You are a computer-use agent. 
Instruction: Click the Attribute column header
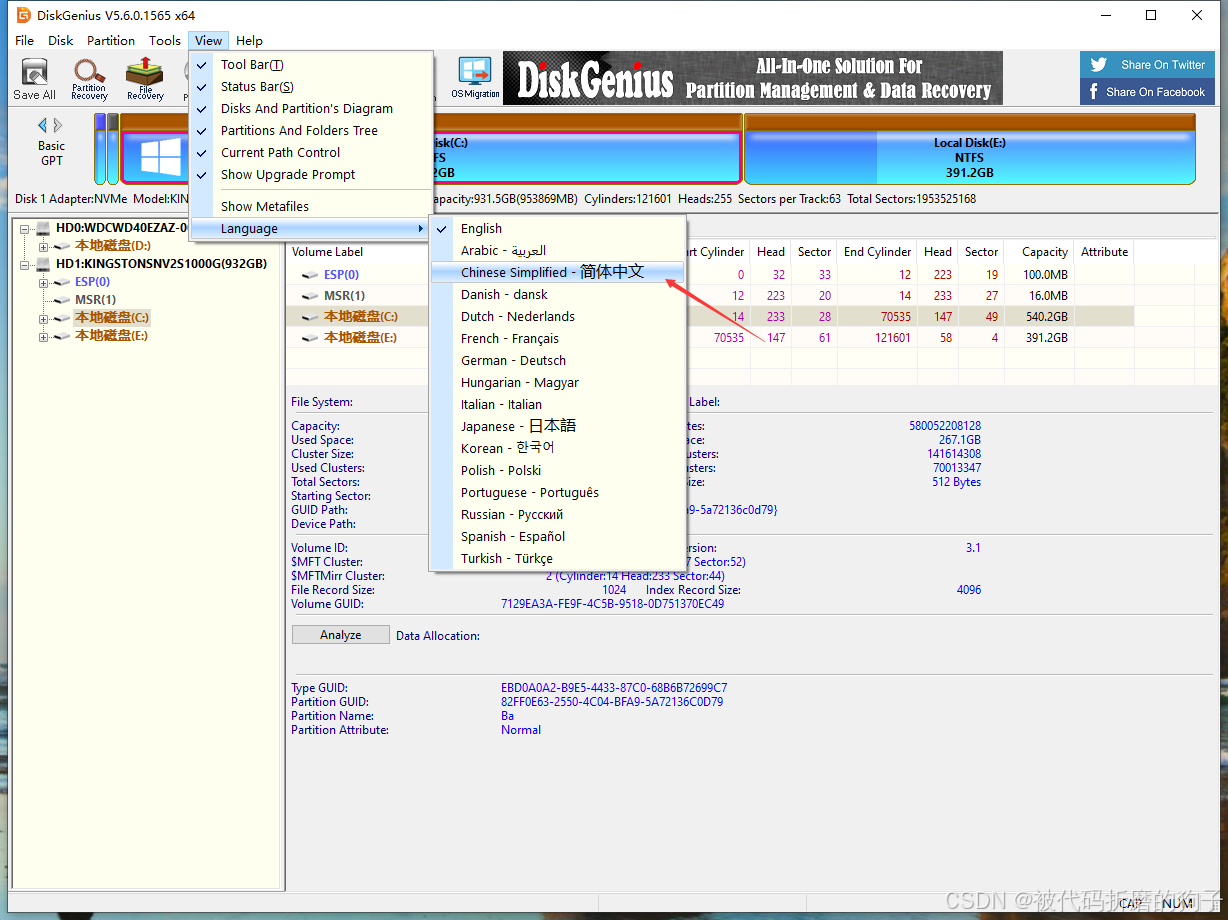(x=1104, y=252)
